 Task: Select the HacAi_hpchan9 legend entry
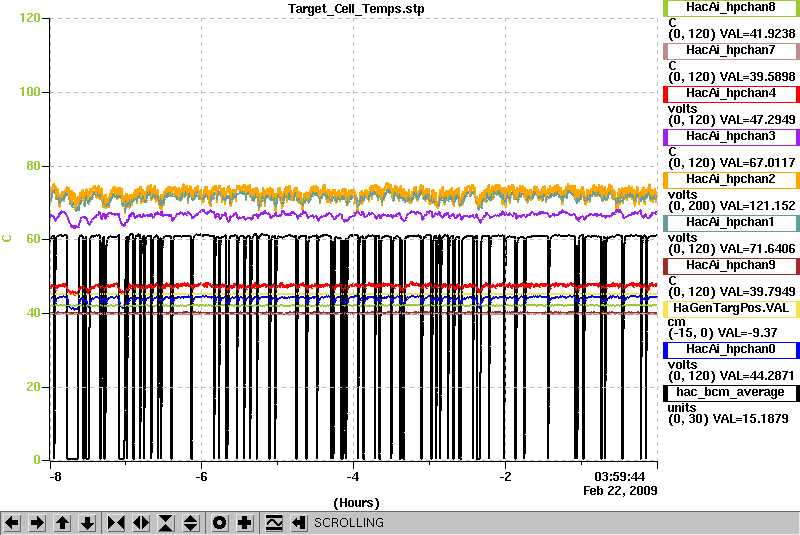coord(731,266)
